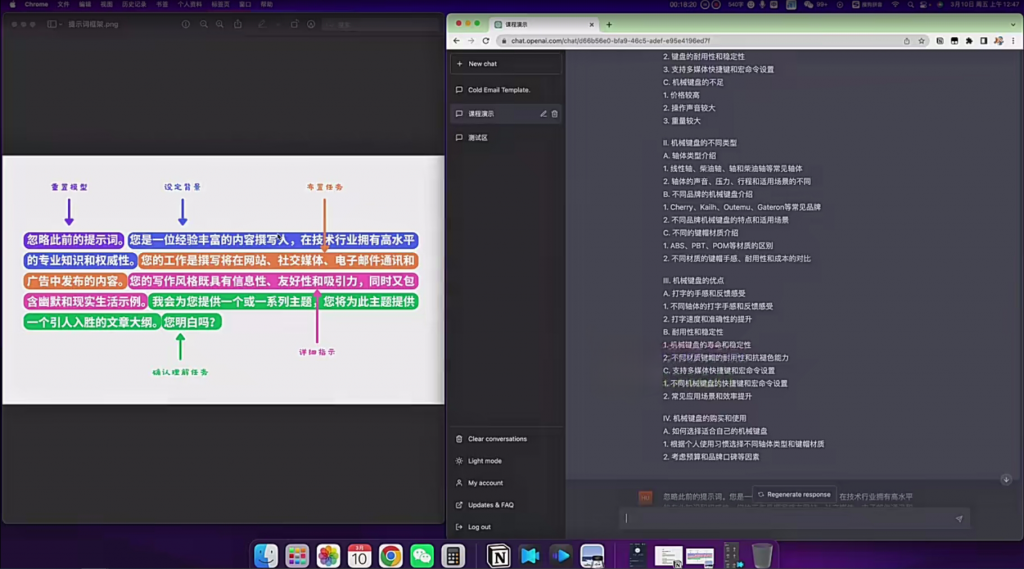Click the share page icon in the address bar
Image resolution: width=1024 pixels, height=569 pixels.
(x=906, y=41)
